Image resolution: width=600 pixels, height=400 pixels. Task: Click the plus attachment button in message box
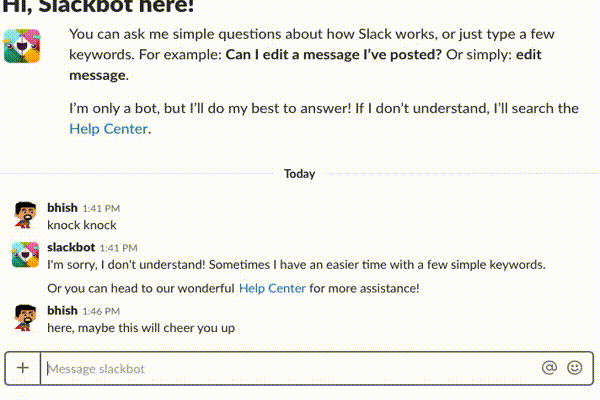(22, 368)
